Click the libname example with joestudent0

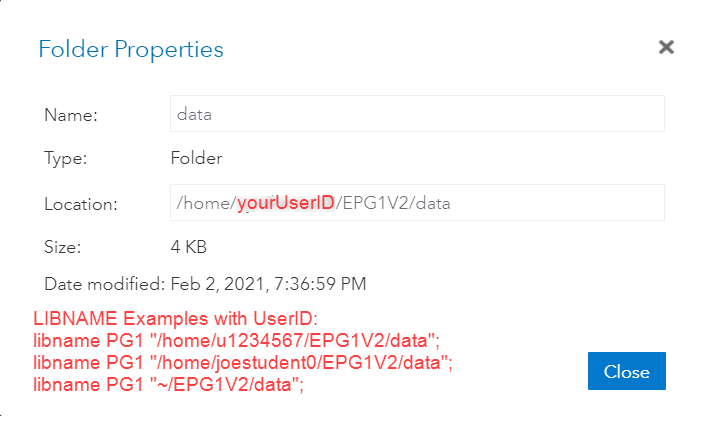click(243, 363)
